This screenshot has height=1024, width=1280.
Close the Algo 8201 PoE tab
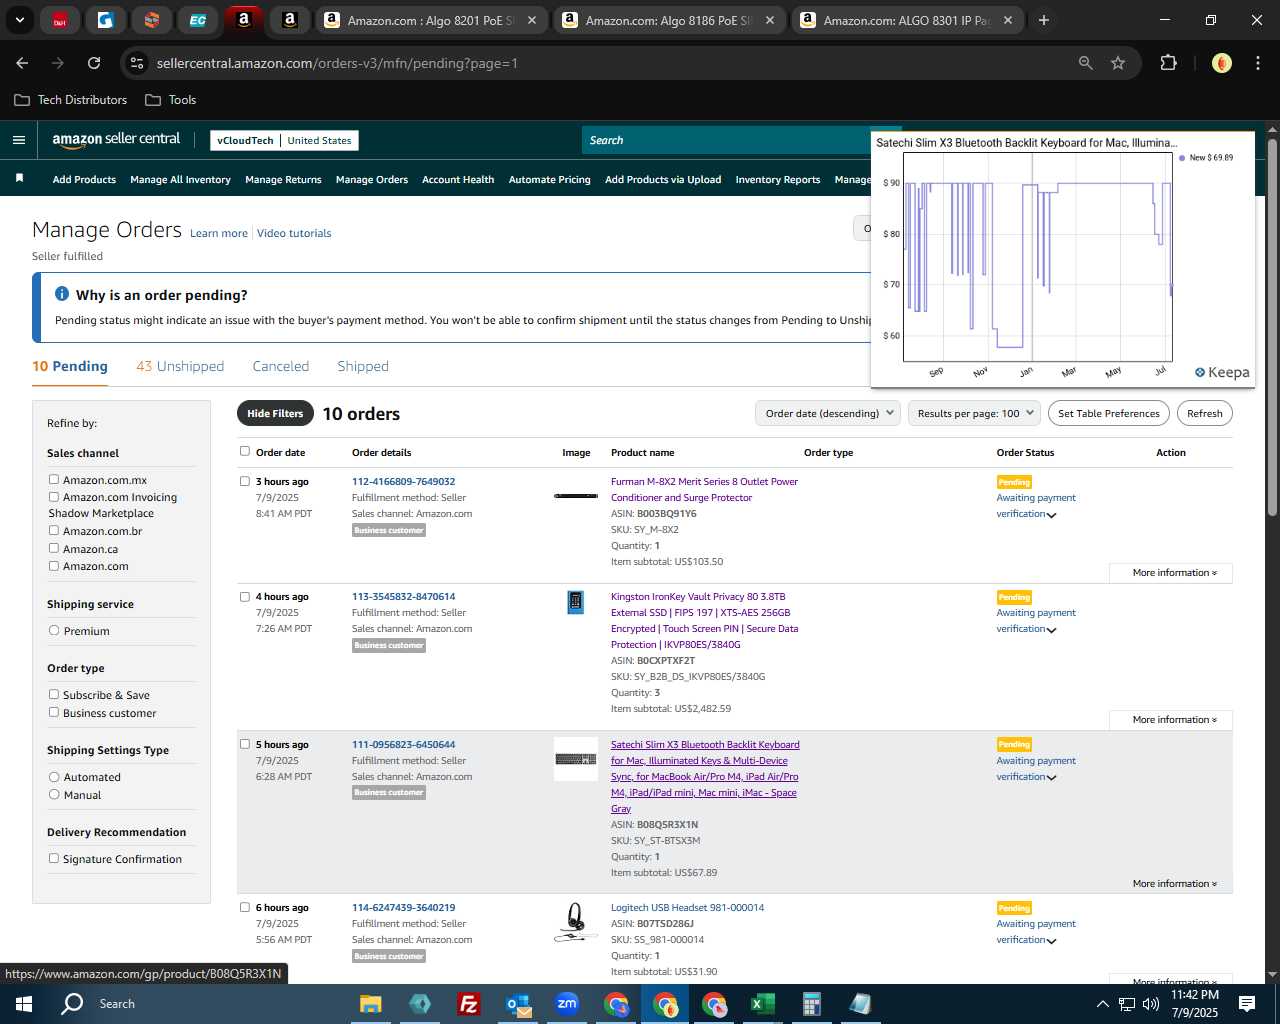[x=531, y=20]
